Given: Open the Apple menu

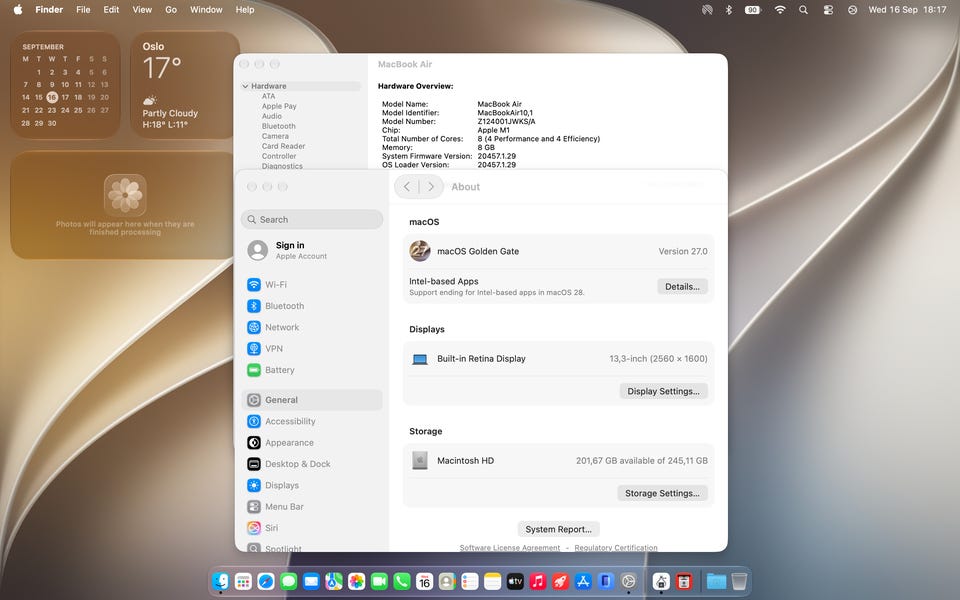Looking at the screenshot, I should [x=18, y=10].
